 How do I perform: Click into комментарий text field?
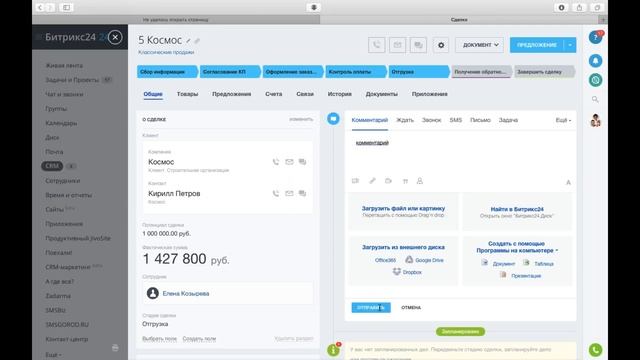coord(460,154)
